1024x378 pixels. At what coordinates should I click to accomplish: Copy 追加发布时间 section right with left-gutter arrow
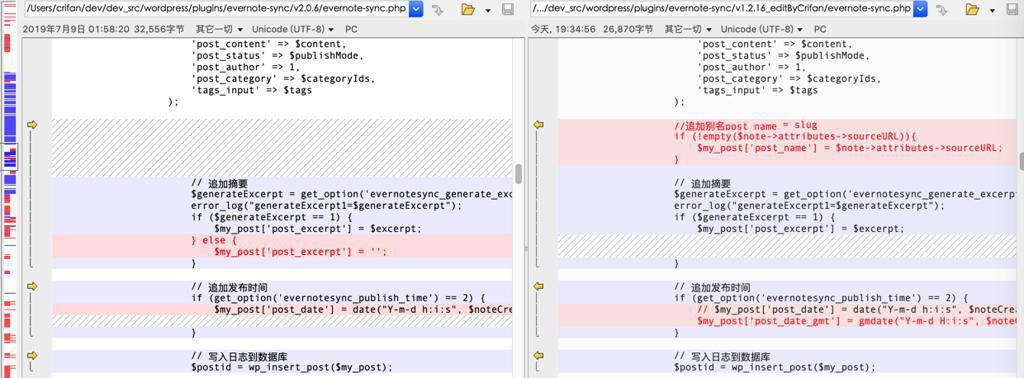pos(32,287)
